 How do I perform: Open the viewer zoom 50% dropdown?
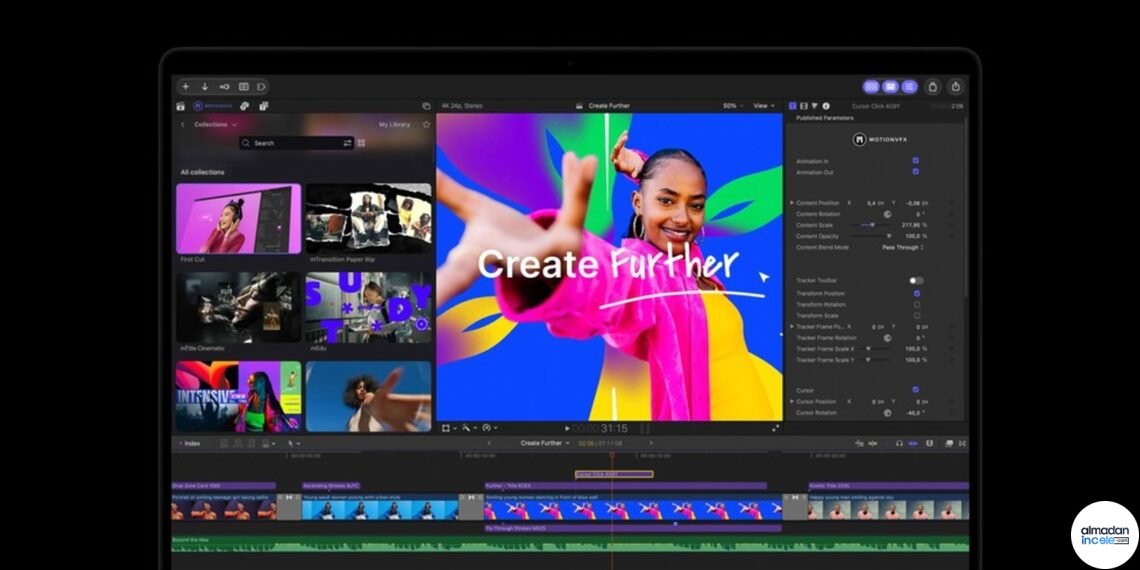[732, 106]
